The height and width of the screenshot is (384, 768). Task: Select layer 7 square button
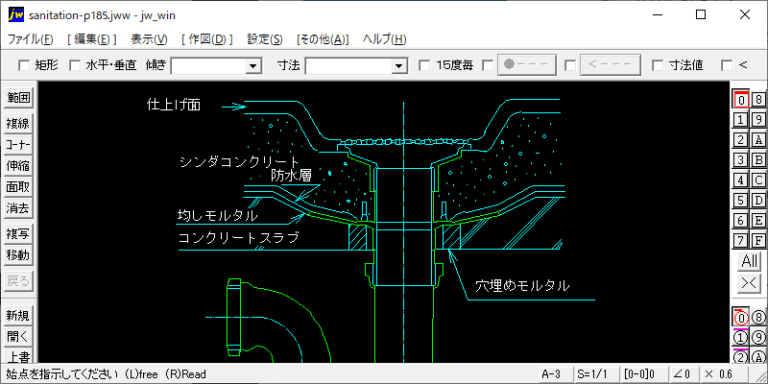[742, 240]
